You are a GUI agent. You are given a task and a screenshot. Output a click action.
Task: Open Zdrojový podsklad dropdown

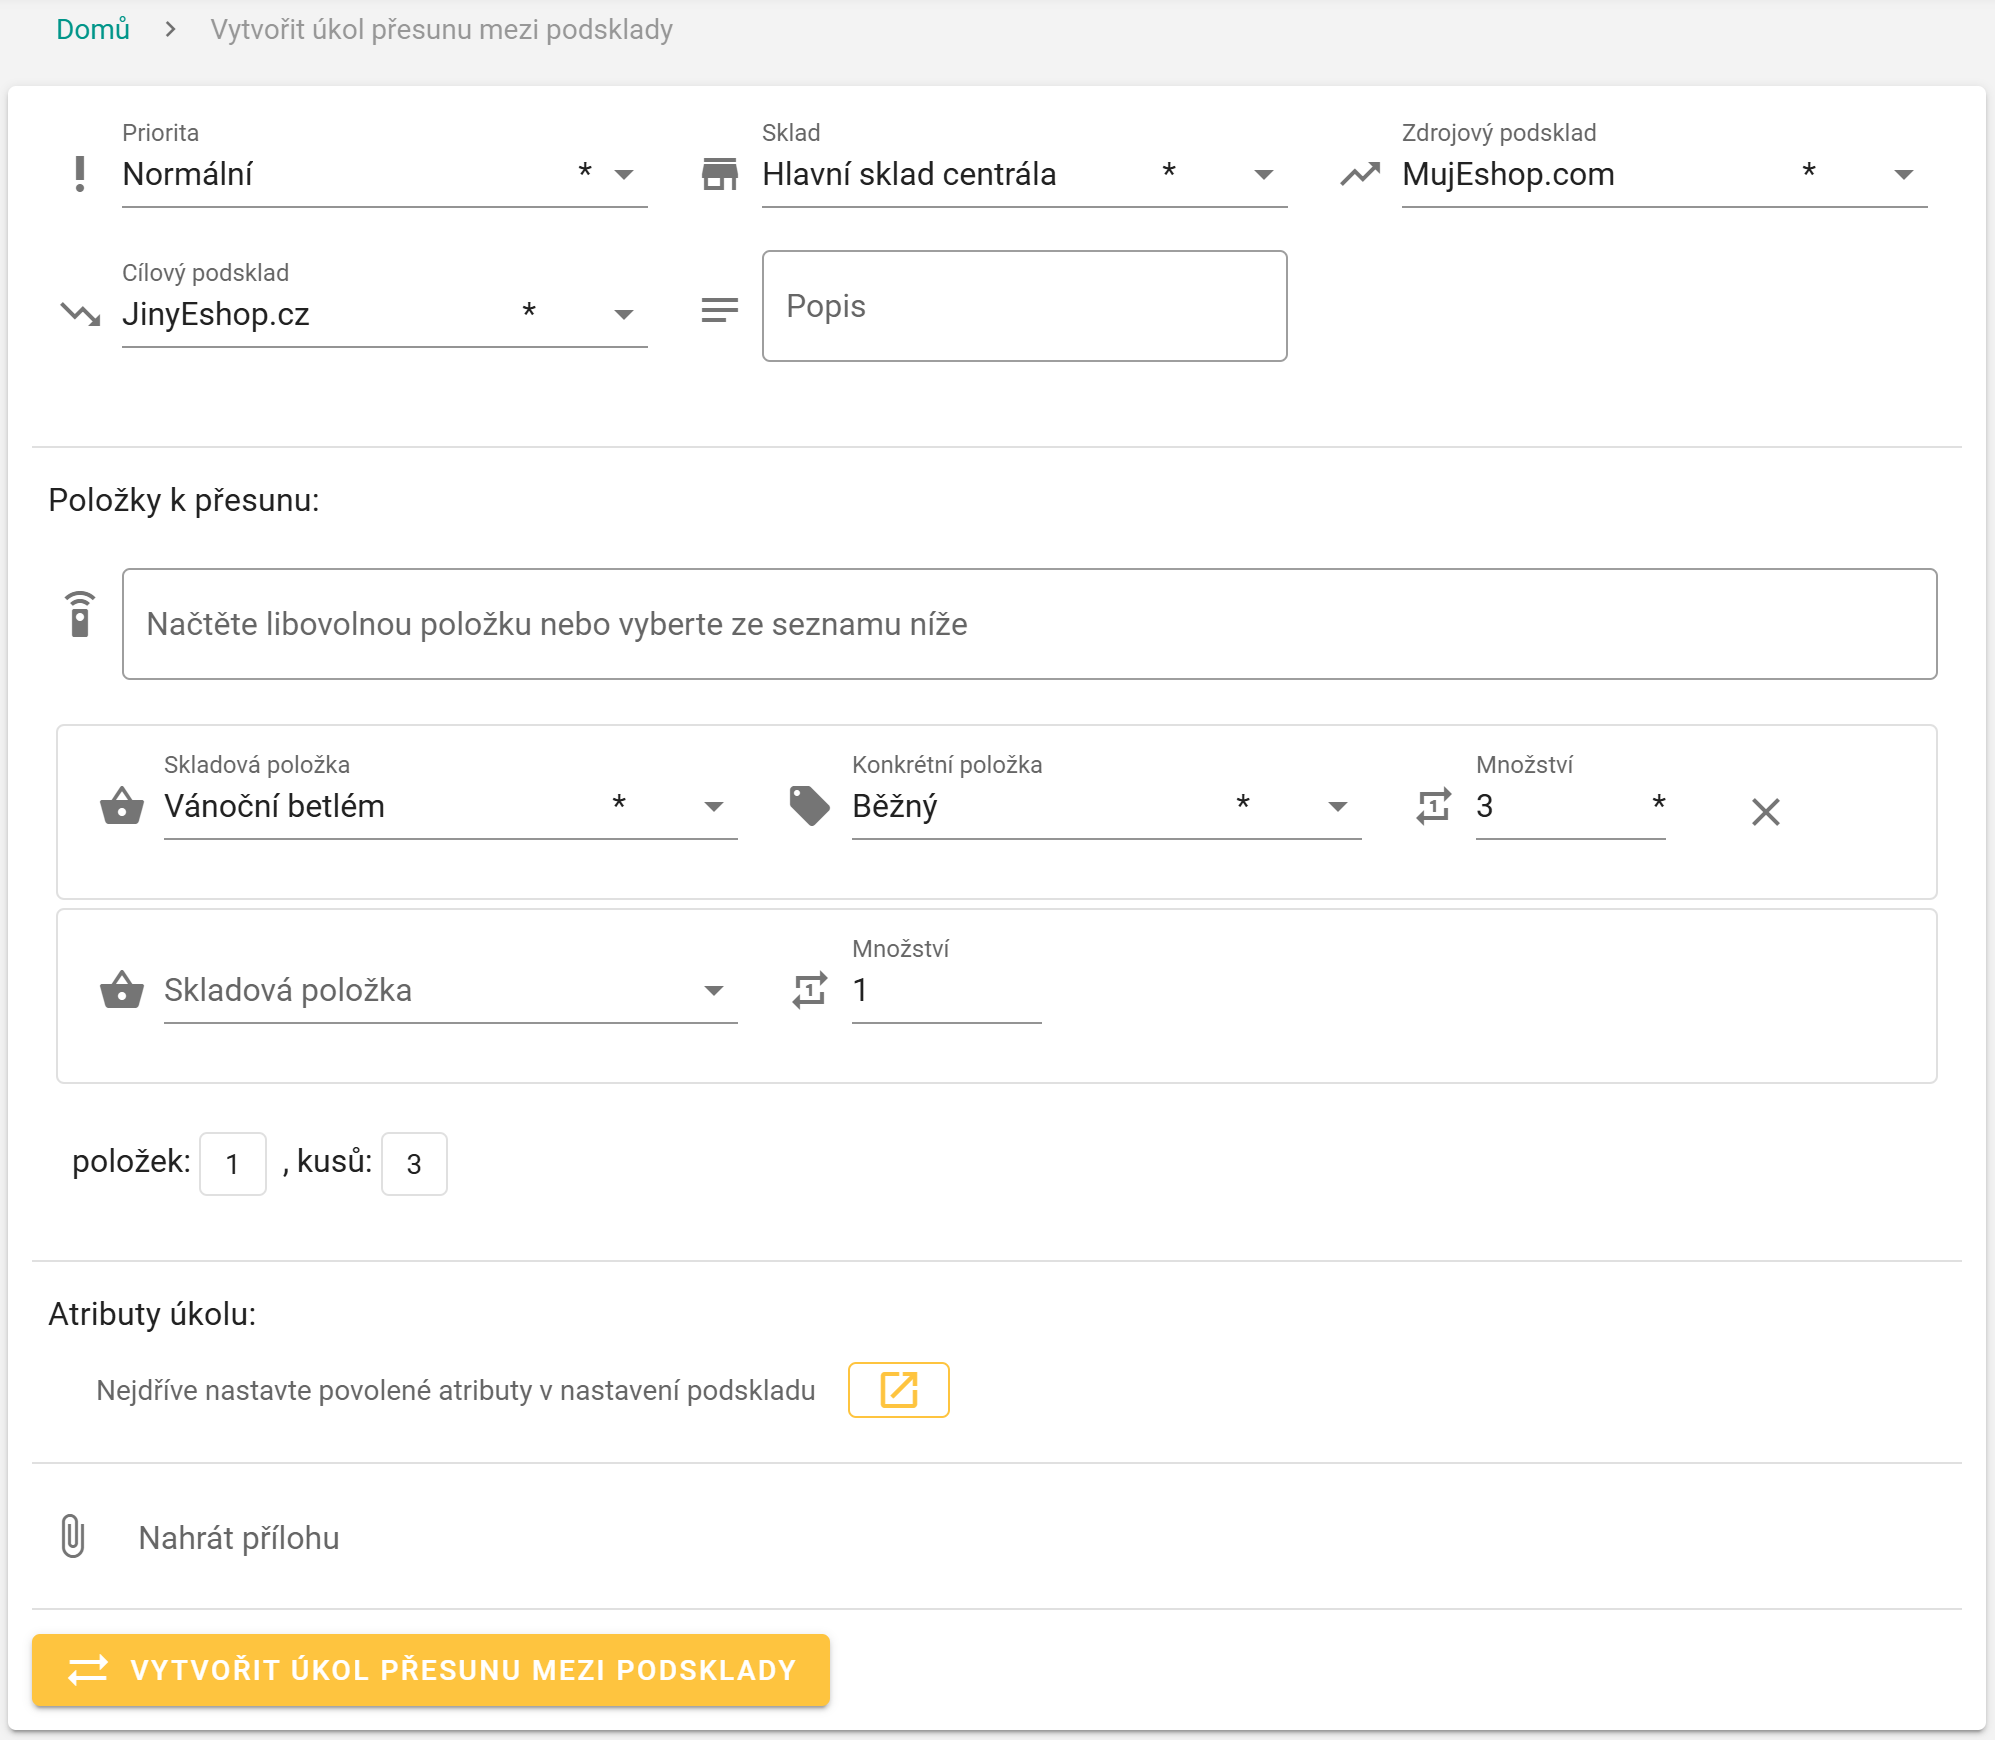1903,175
